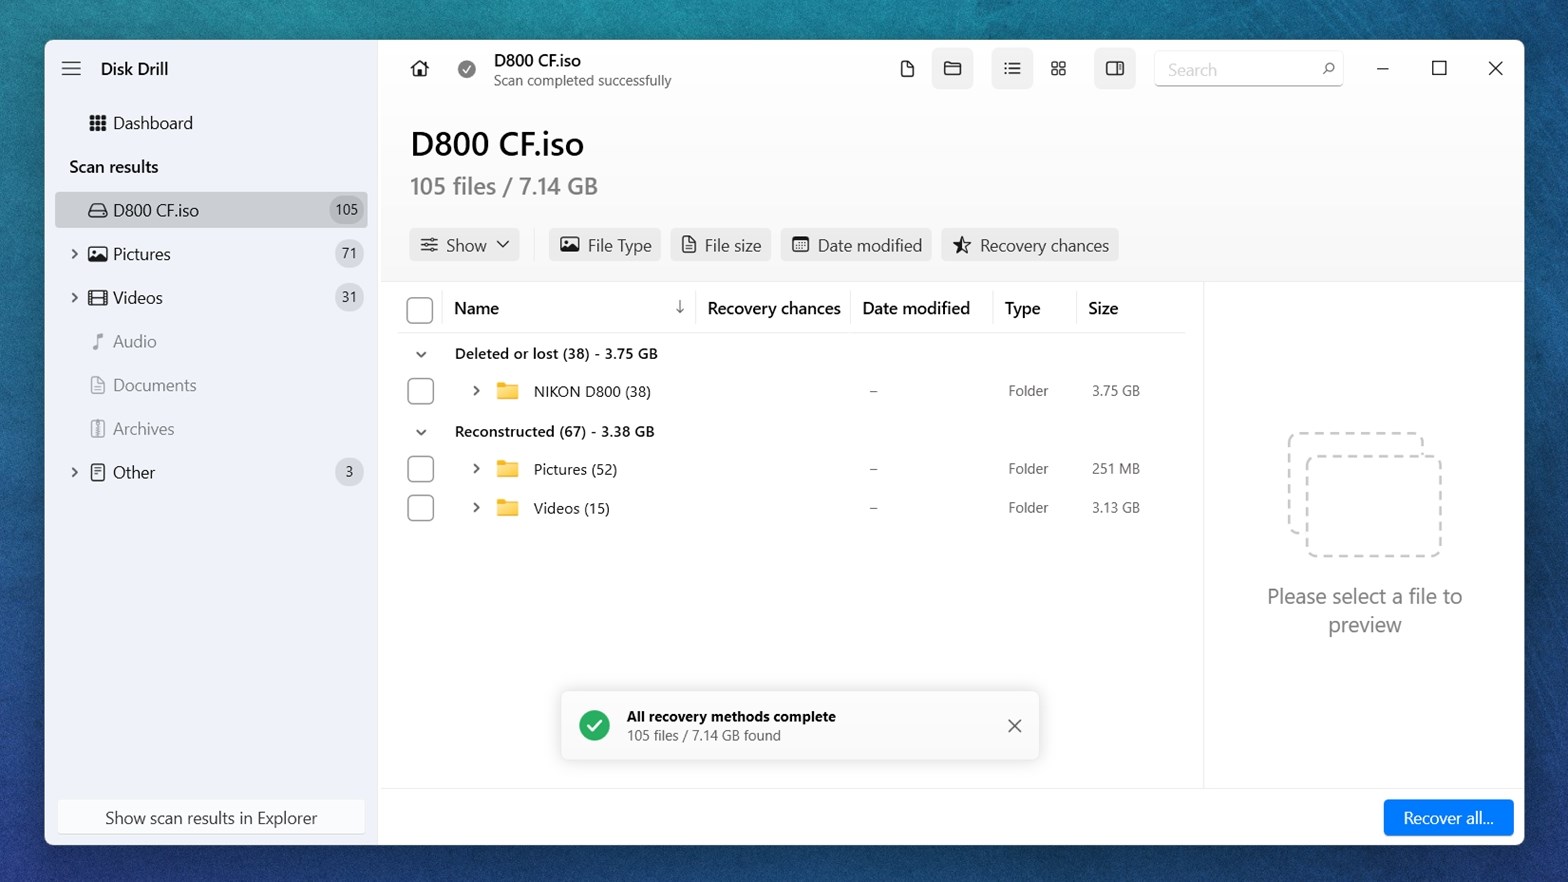Open Dashboard in the sidebar
Screen dimensions: 1568x882
pos(152,123)
